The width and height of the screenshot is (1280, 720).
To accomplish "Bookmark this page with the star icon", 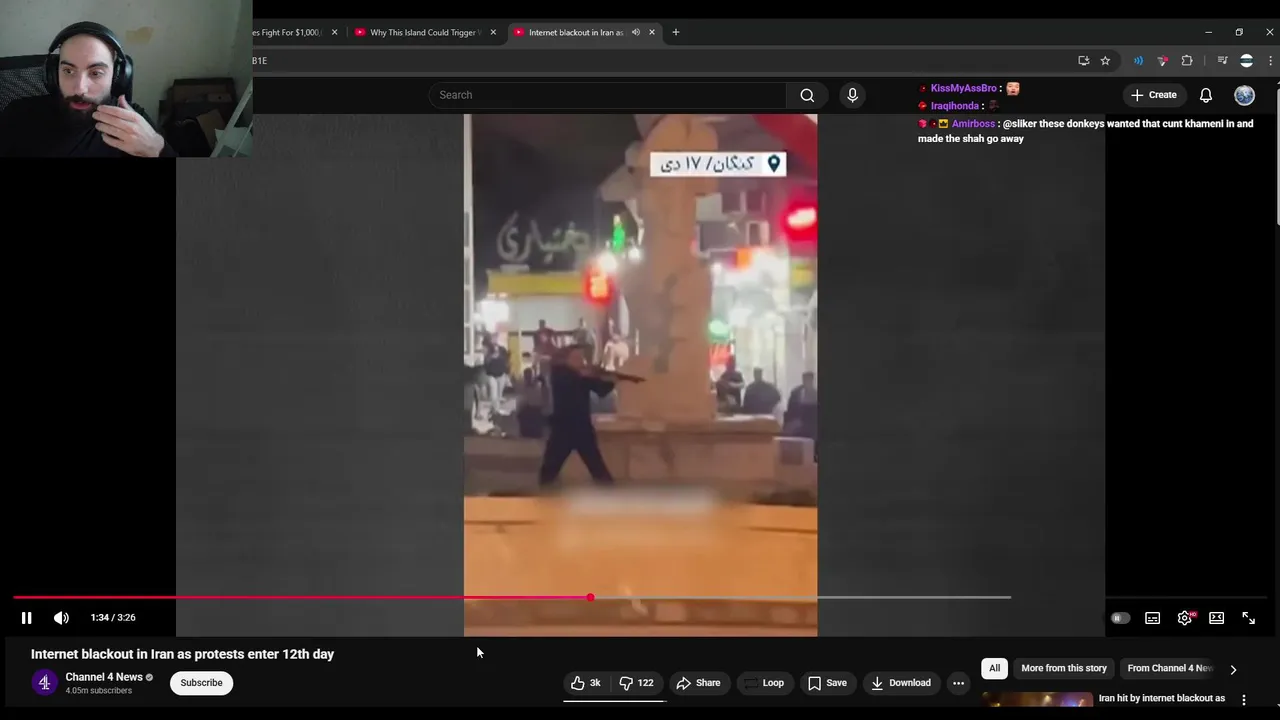I will [x=1105, y=61].
